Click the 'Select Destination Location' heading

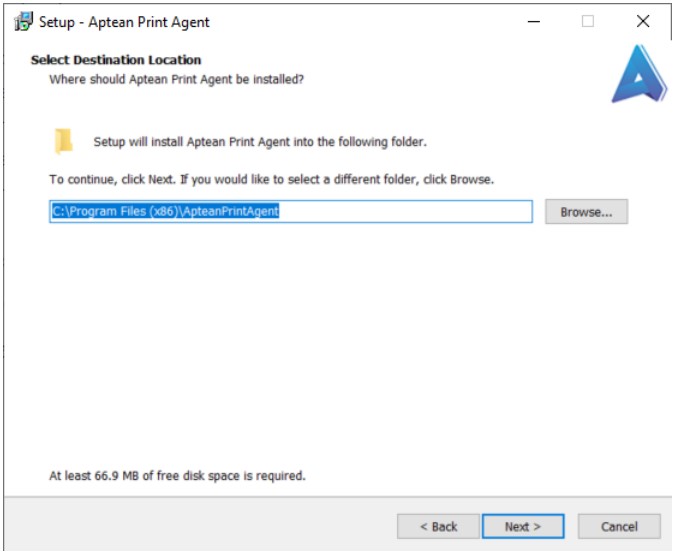point(116,60)
